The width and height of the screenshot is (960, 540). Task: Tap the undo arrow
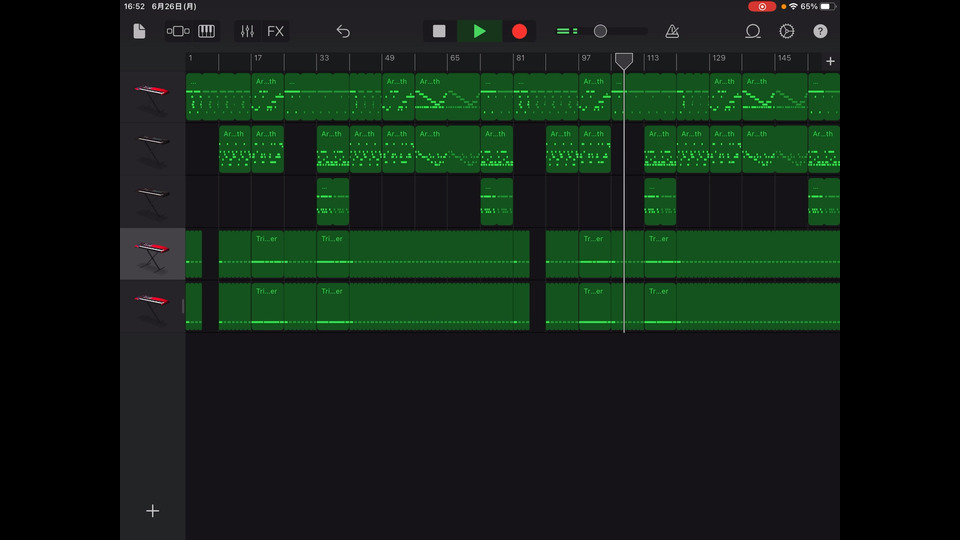[x=343, y=31]
